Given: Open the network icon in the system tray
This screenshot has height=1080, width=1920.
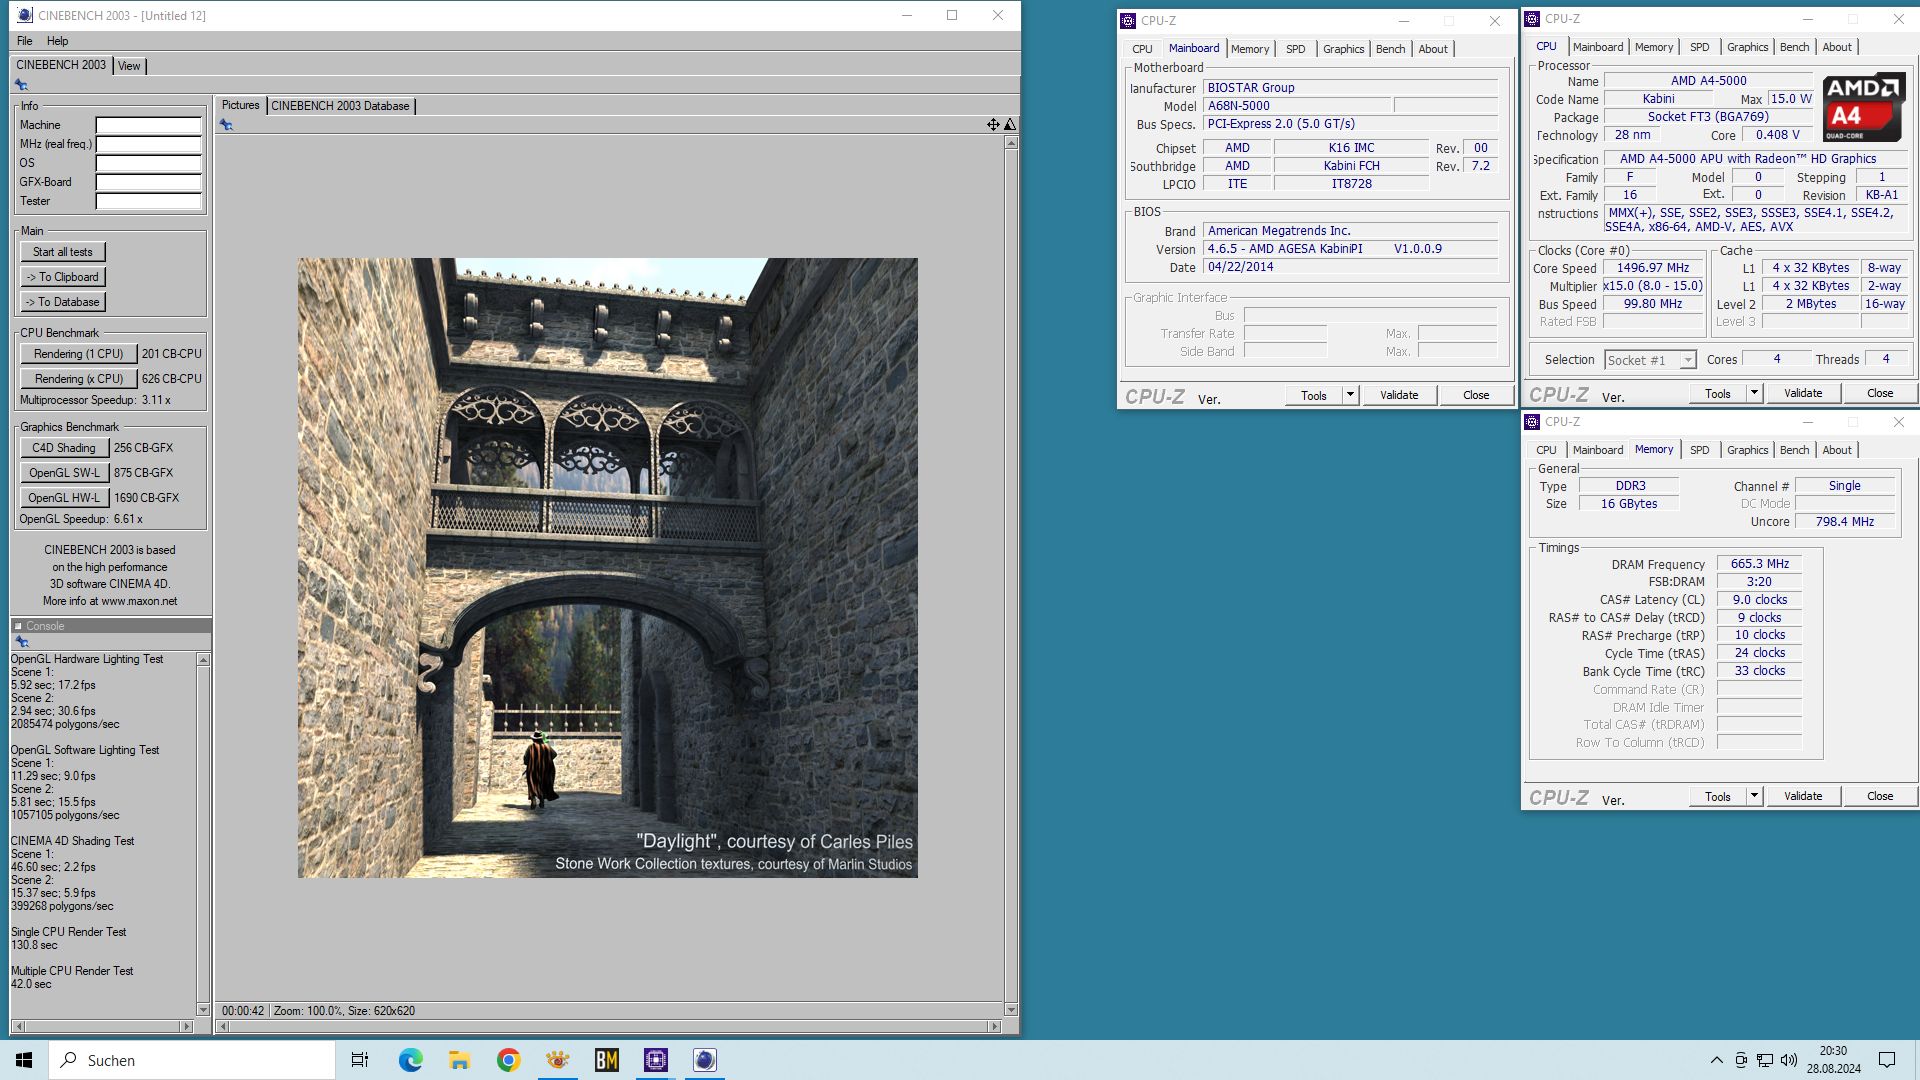Looking at the screenshot, I should click(1765, 1060).
